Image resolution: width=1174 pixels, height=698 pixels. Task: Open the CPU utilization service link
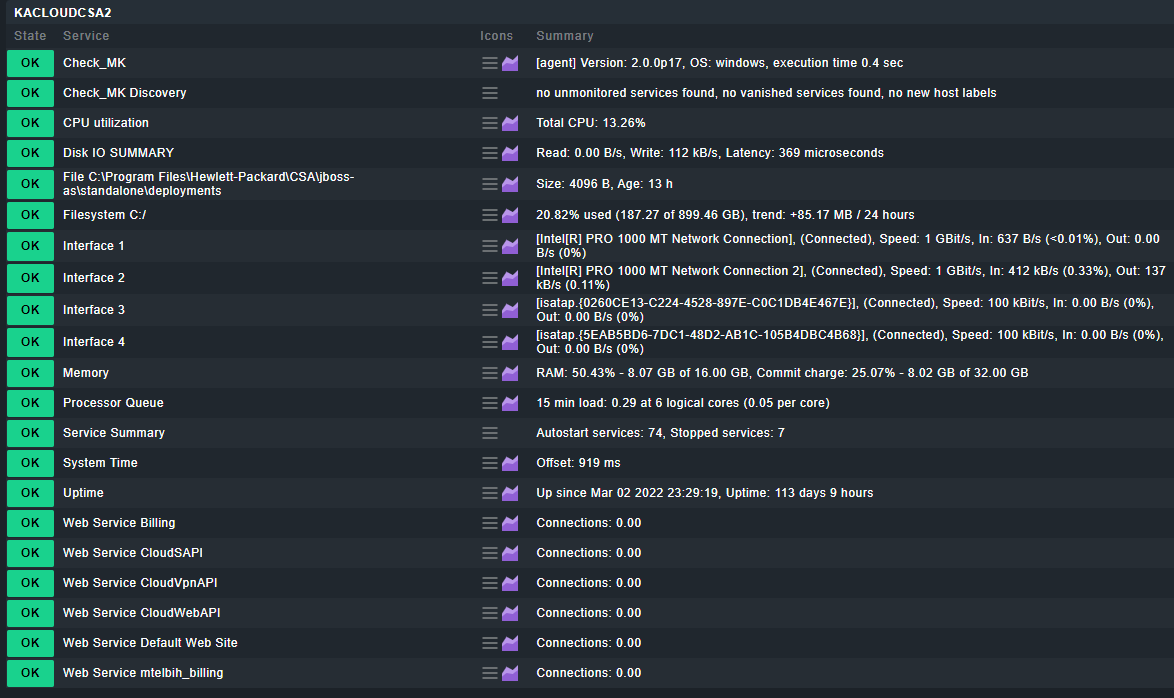[106, 123]
